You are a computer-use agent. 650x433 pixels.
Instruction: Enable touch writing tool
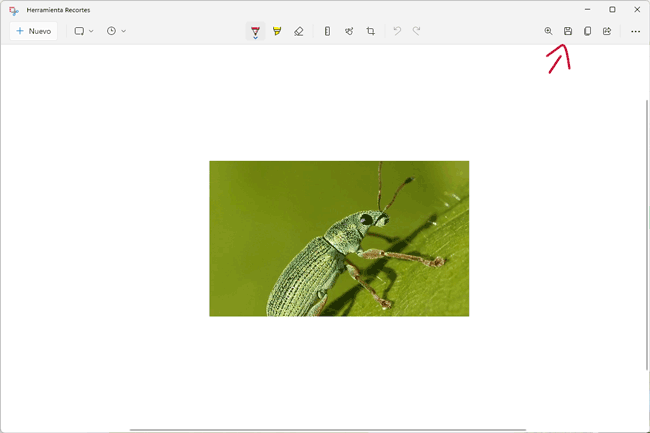pos(349,31)
